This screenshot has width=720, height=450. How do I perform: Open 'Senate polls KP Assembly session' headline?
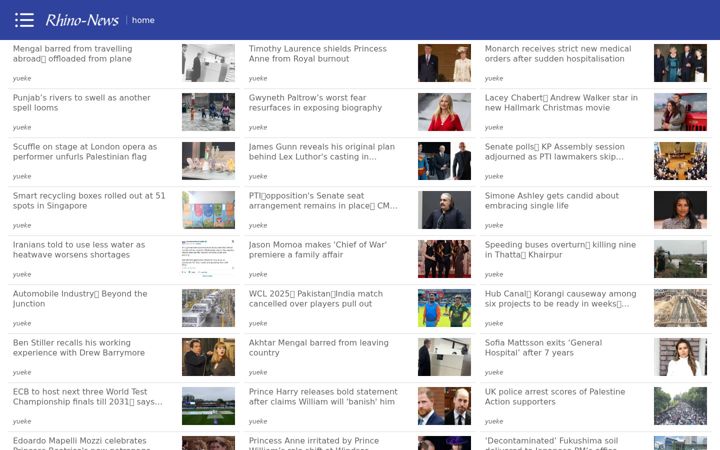tap(555, 152)
